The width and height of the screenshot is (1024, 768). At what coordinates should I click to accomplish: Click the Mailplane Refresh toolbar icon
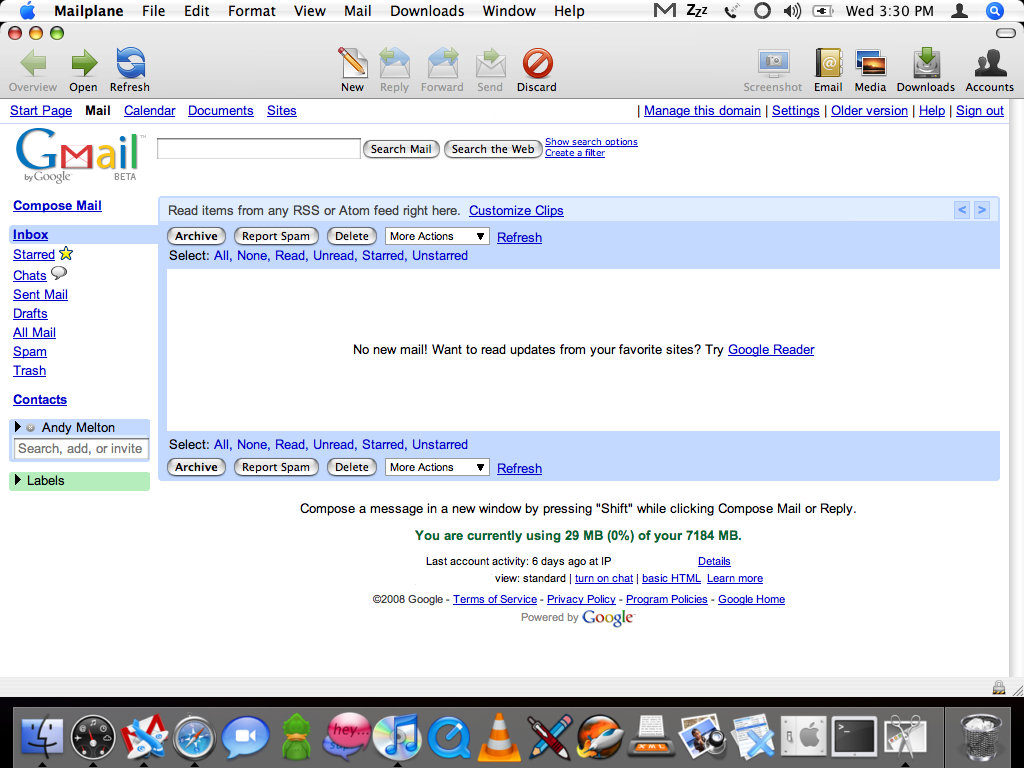tap(130, 63)
